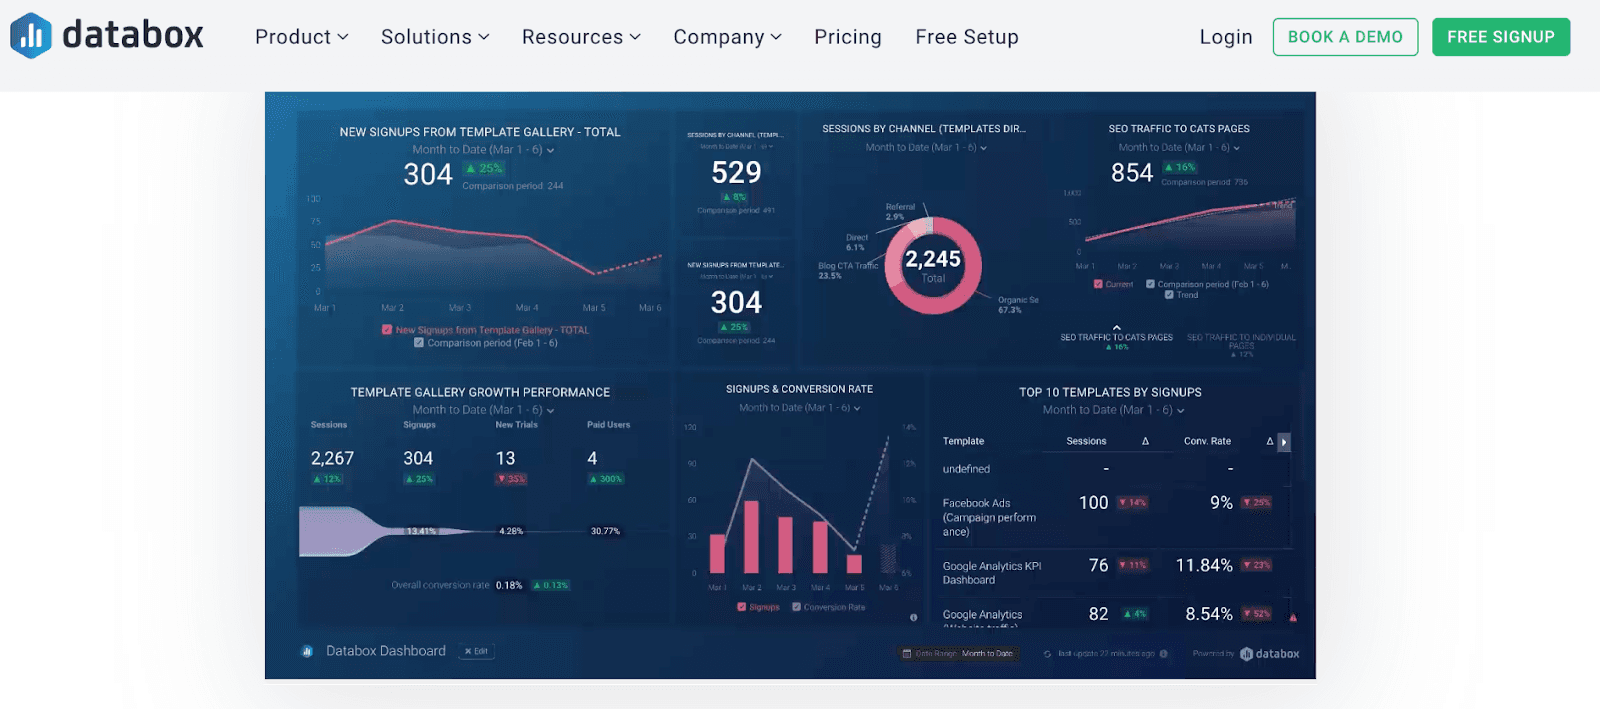Open Month to Date dropdown under New Signups - Total
This screenshot has width=1600, height=709.
[x=483, y=150]
